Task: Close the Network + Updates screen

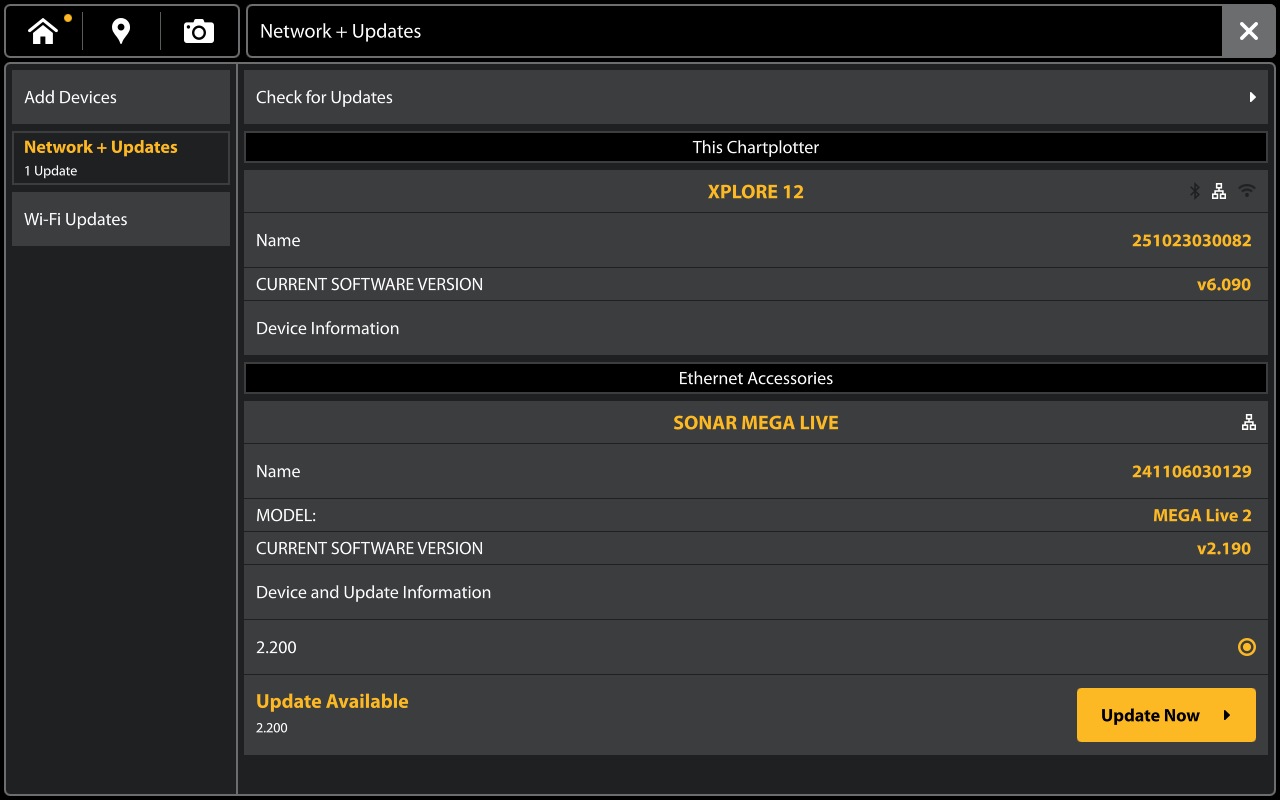Action: click(x=1248, y=32)
